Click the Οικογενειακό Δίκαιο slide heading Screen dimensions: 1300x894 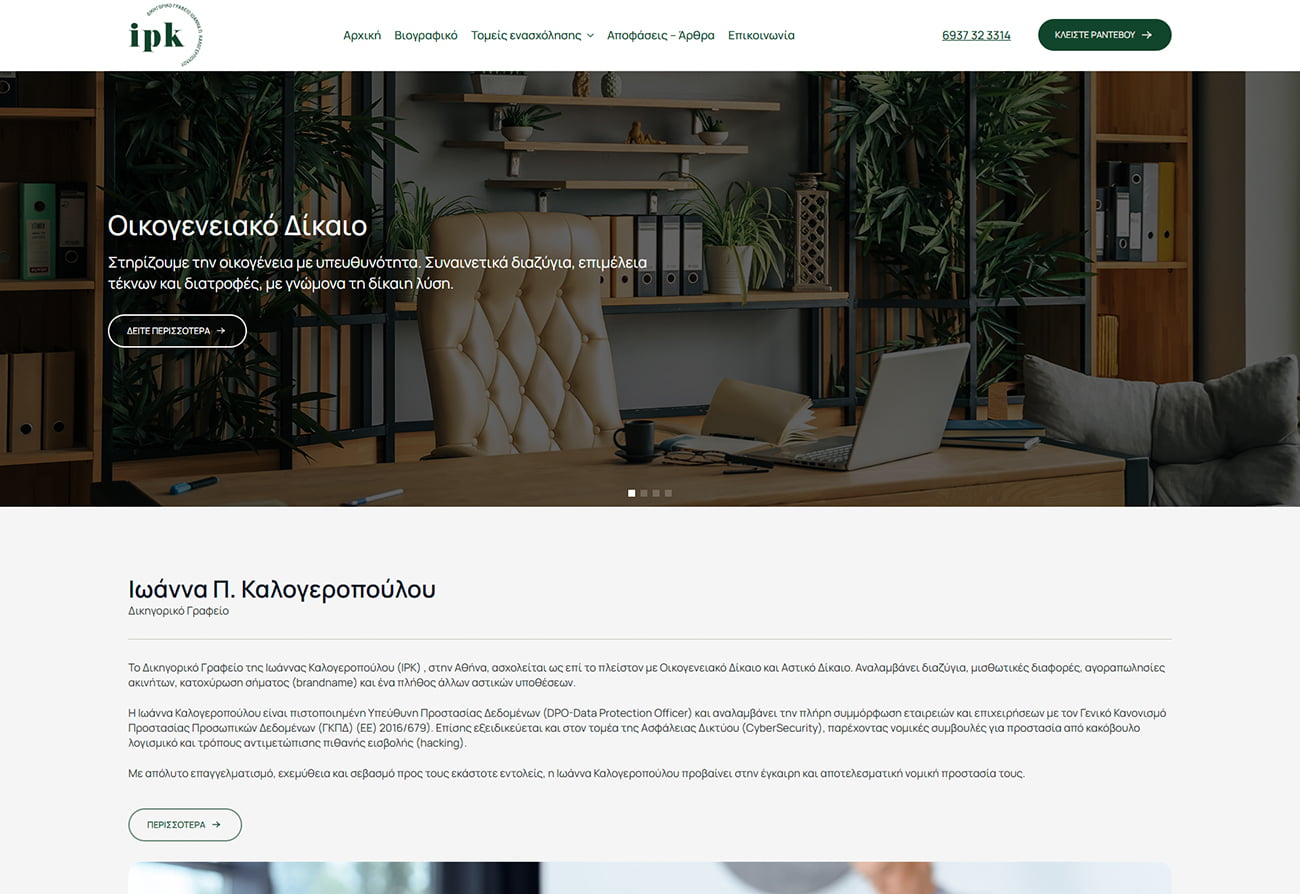click(x=237, y=225)
